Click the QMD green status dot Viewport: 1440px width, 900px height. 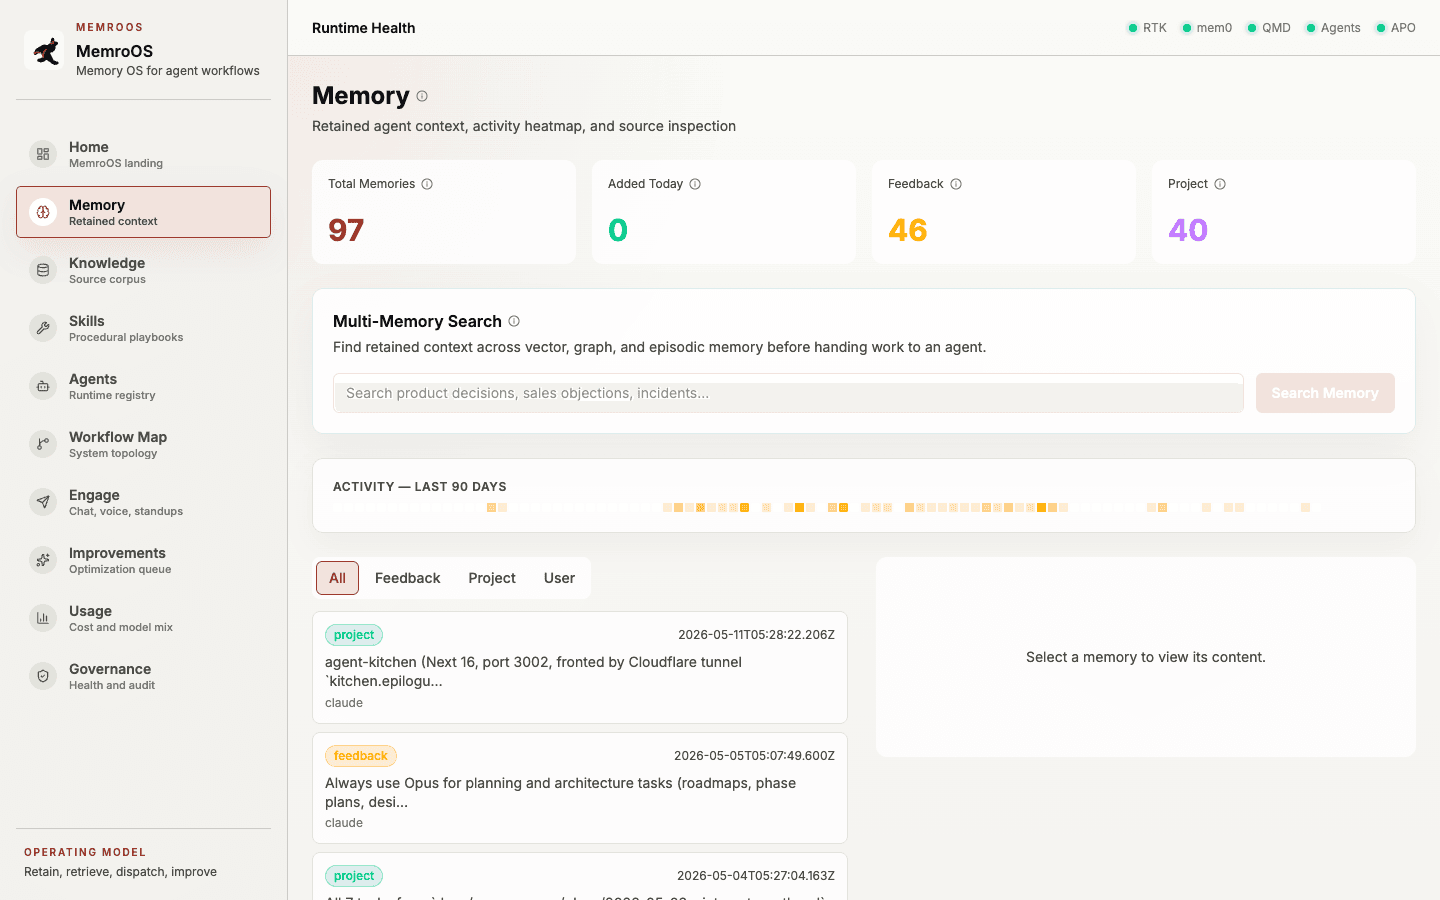tap(1252, 28)
